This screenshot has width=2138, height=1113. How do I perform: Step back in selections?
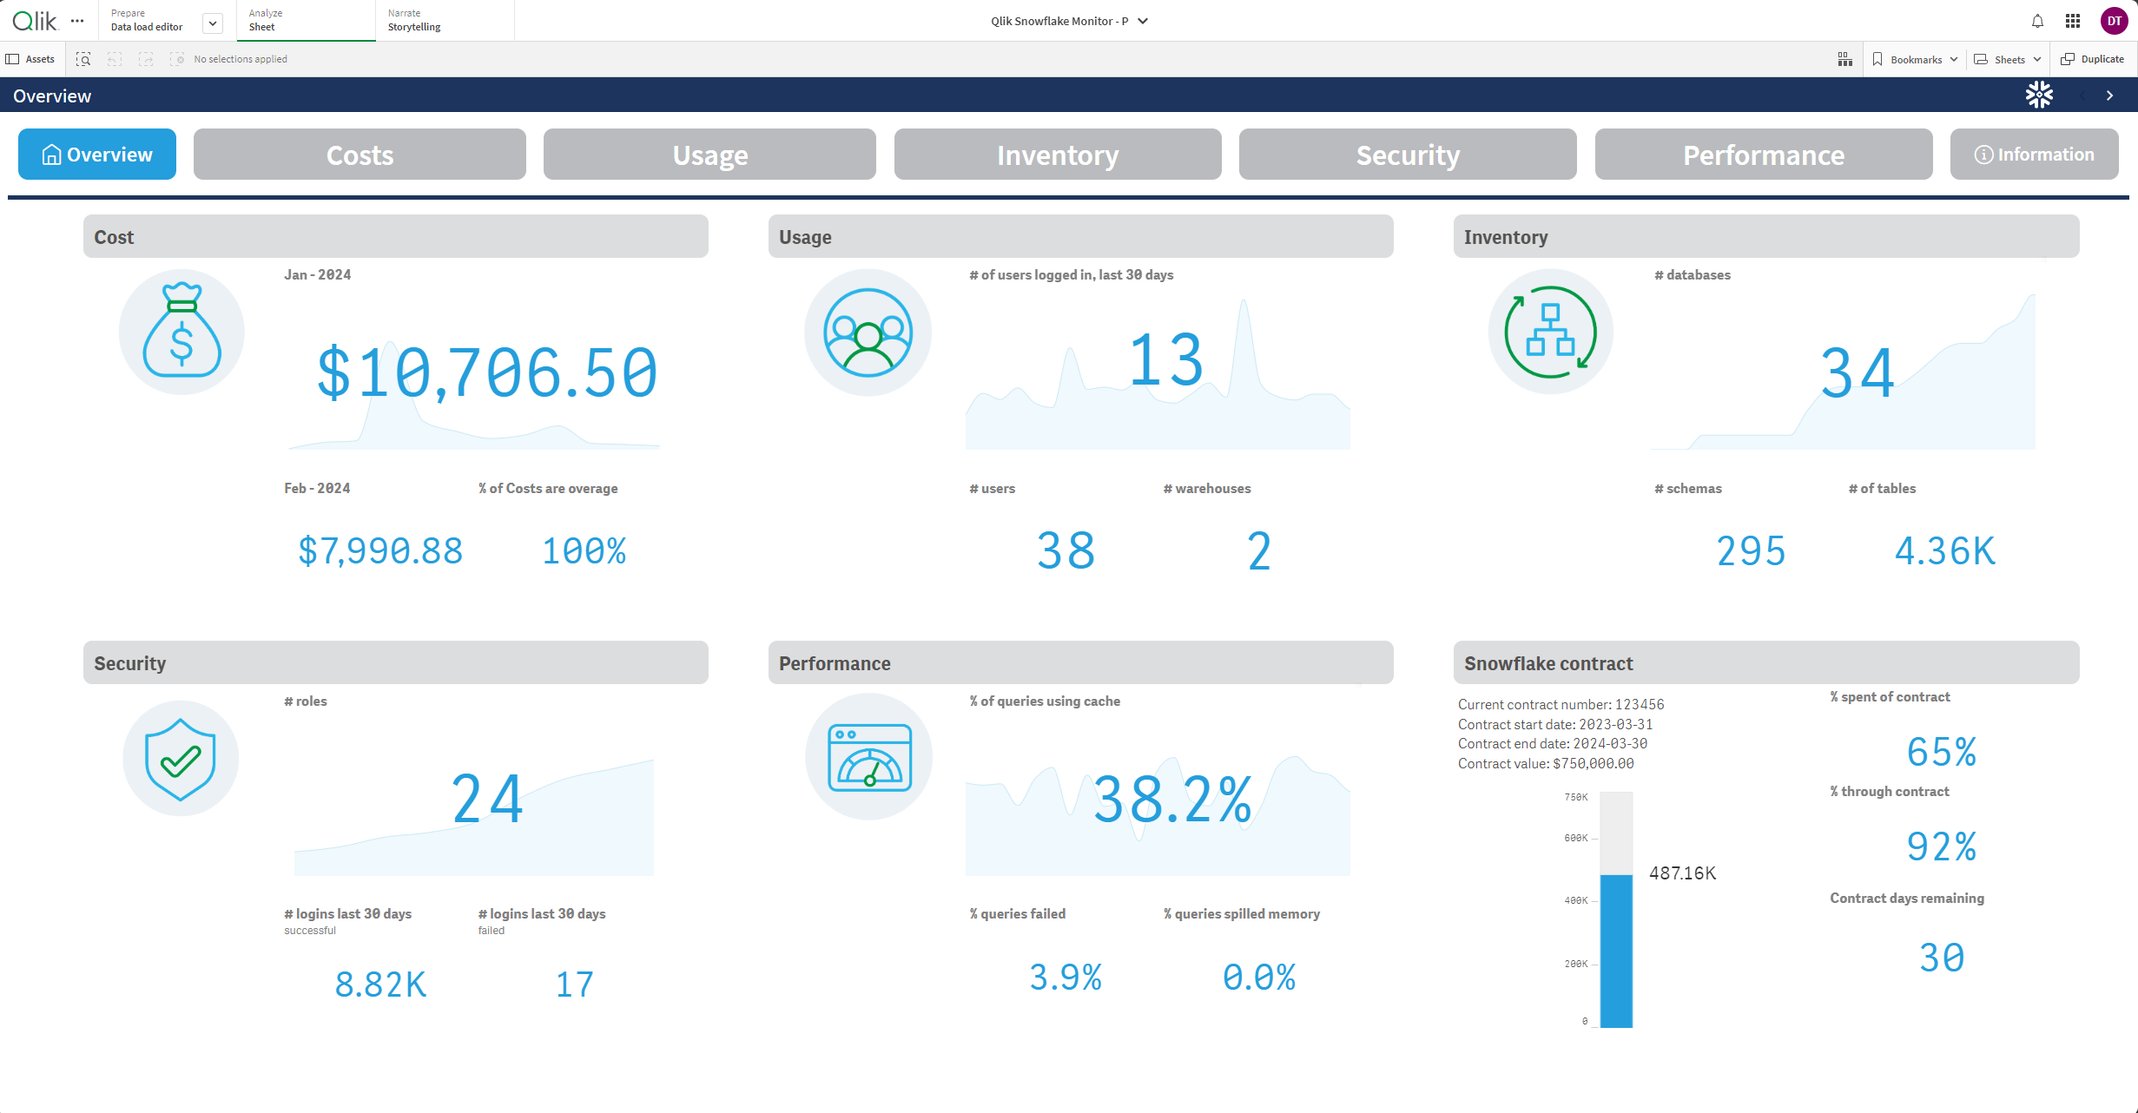coord(114,59)
